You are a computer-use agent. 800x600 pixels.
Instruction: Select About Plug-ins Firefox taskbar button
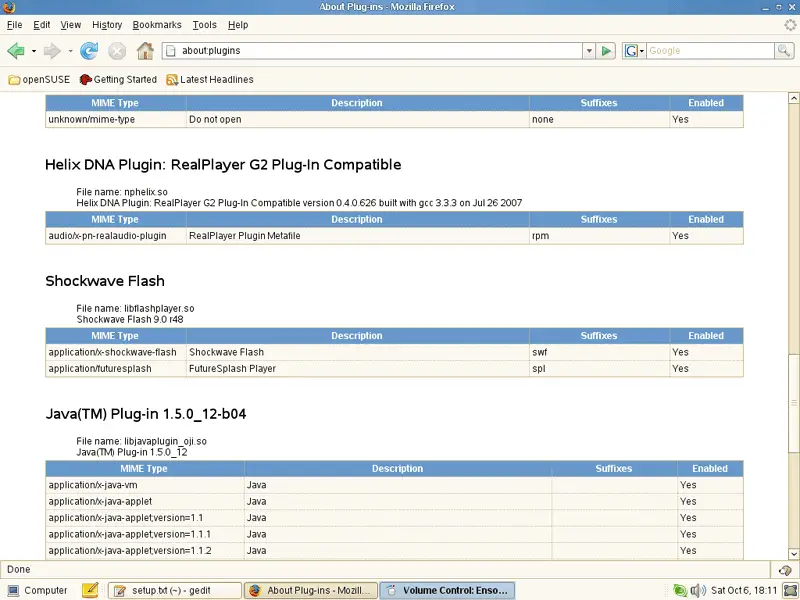point(311,590)
